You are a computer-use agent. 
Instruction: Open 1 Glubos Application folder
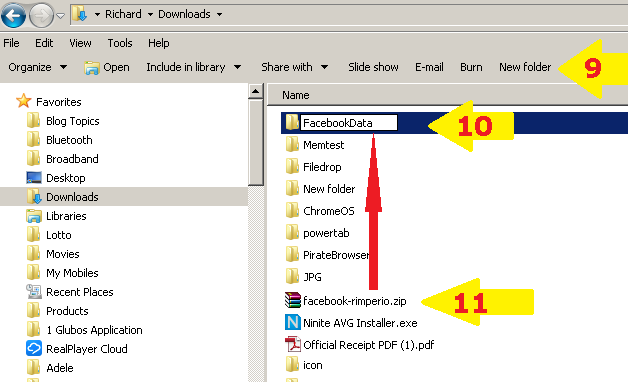pos(94,330)
